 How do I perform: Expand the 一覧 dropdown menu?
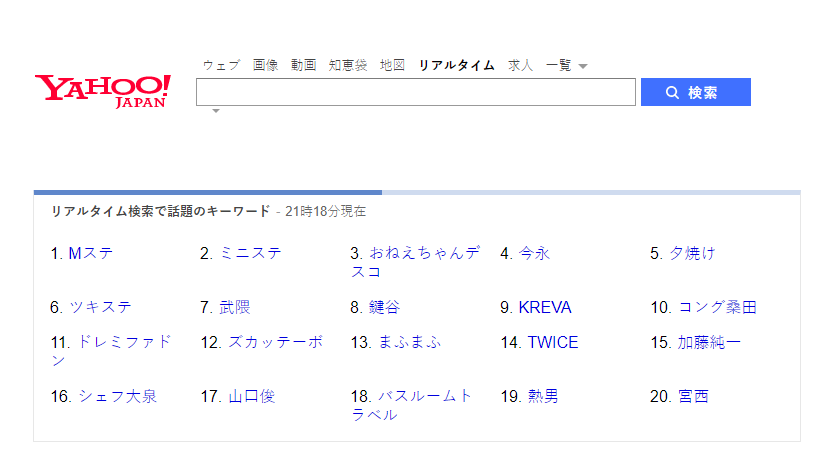point(566,65)
